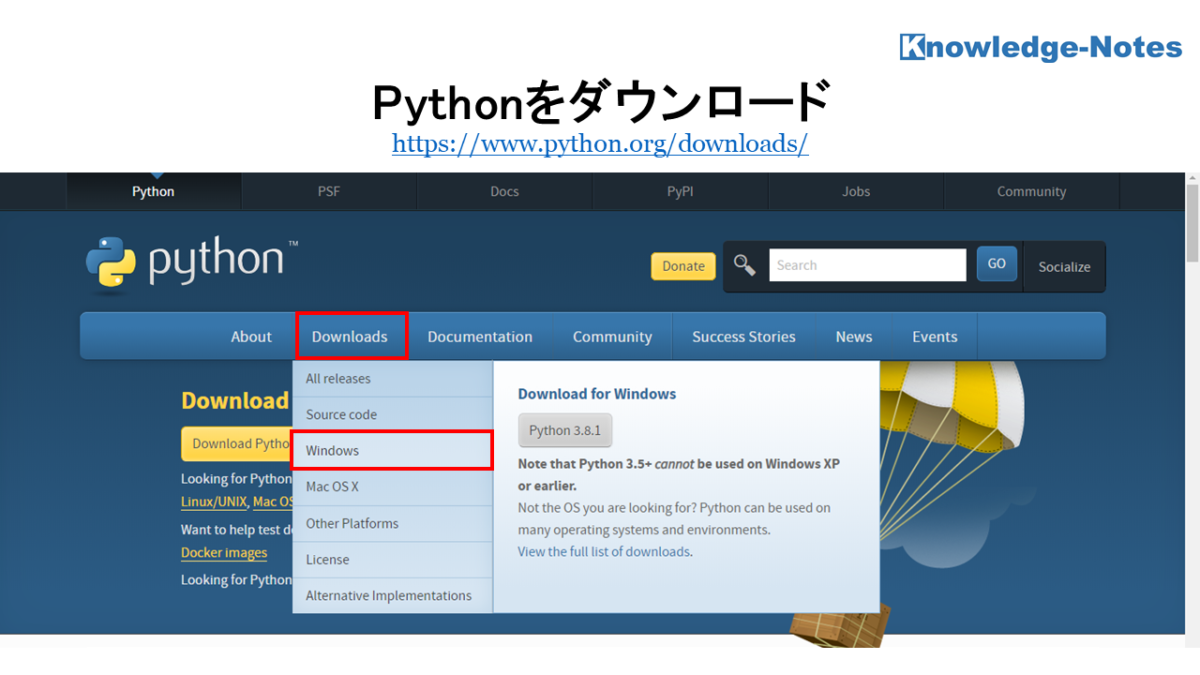Screen dimensions: 1200x675
Task: Open the Linux/UNIX link
Action: pyautogui.click(x=214, y=502)
